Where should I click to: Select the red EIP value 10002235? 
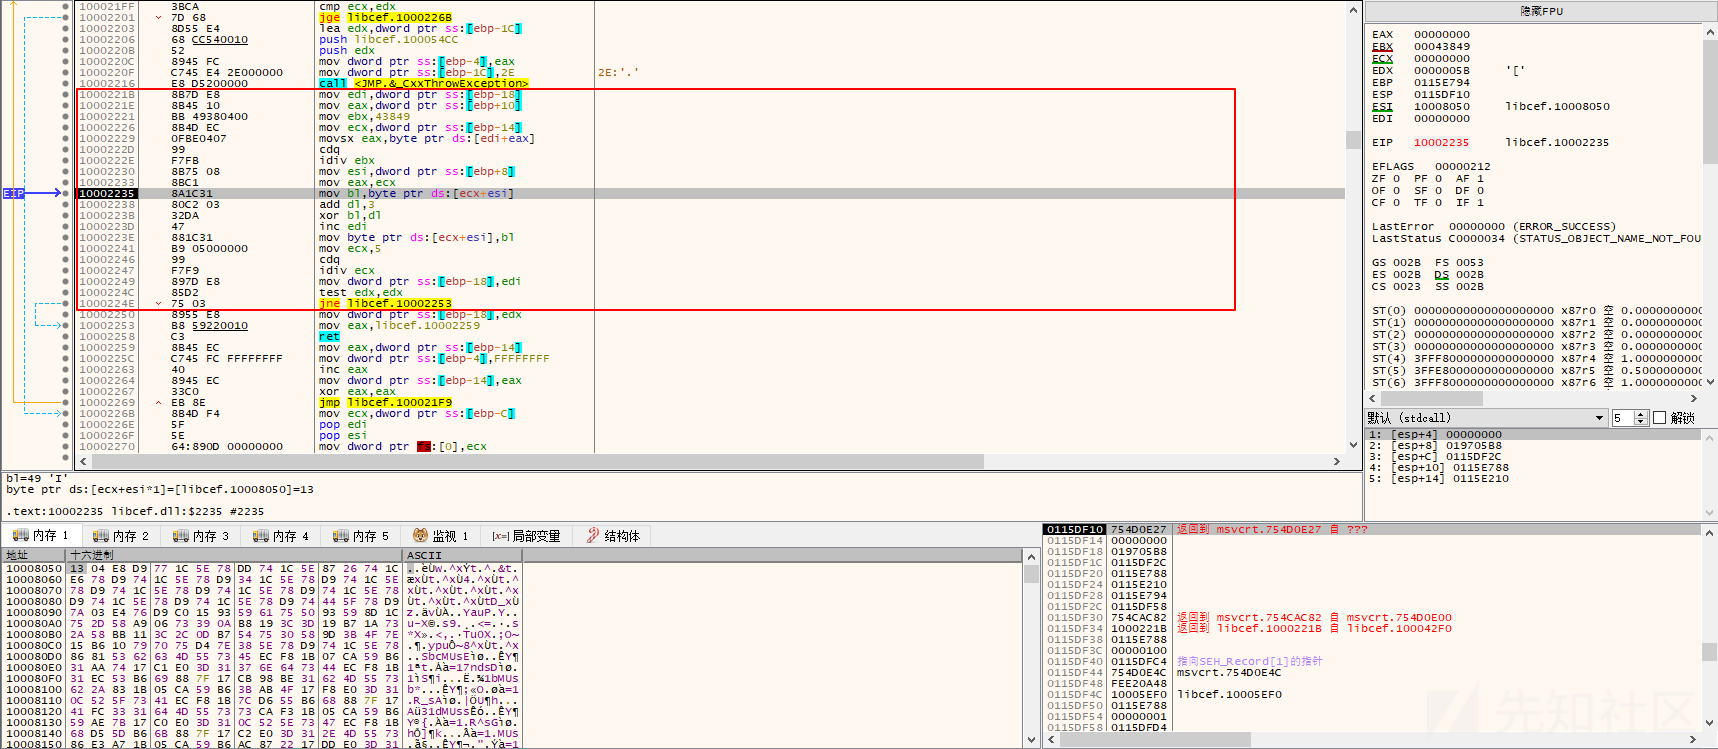tap(1442, 142)
